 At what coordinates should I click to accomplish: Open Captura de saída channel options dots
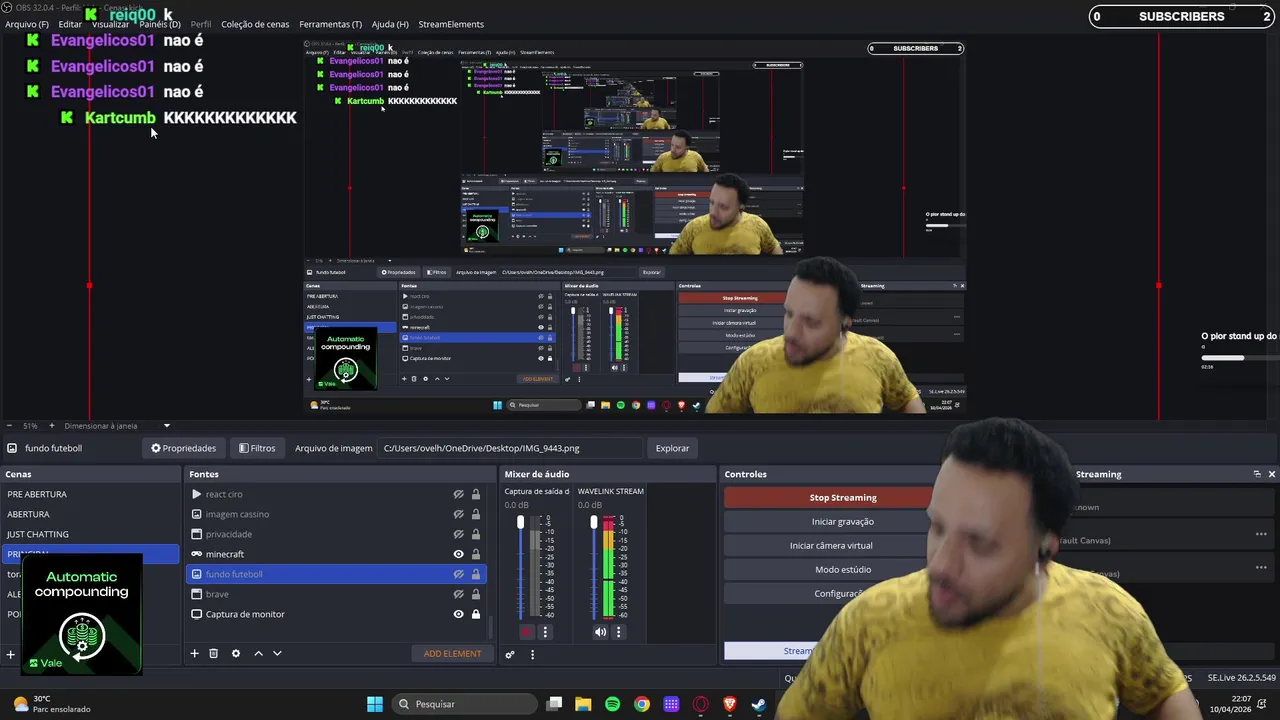click(545, 632)
